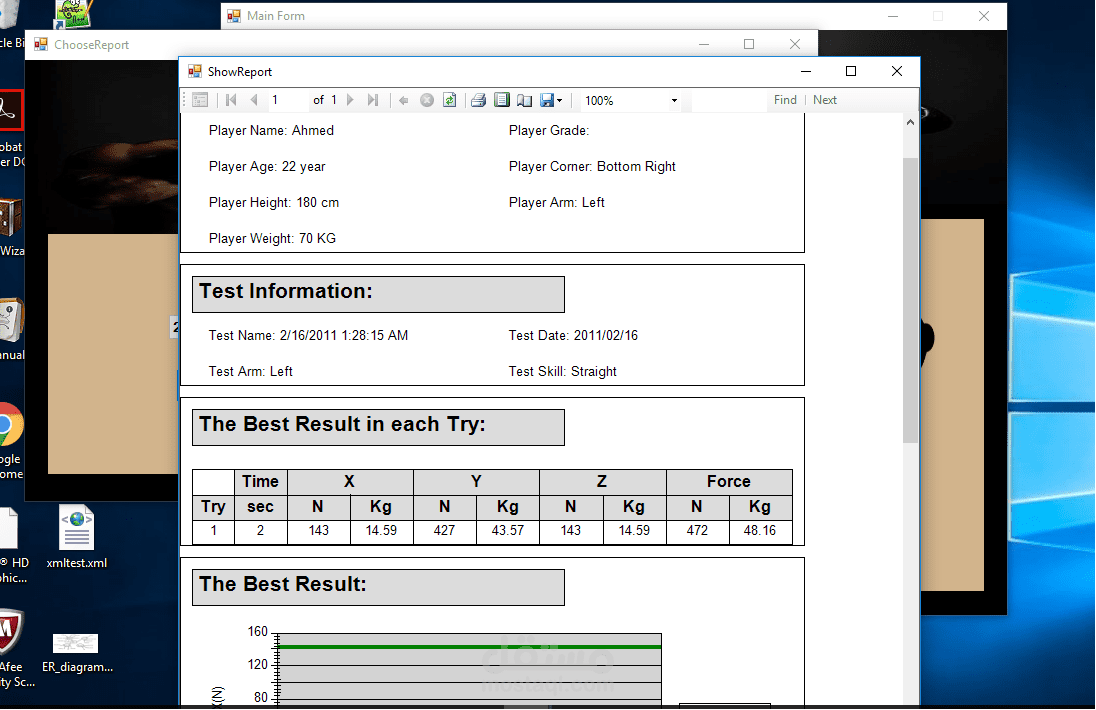Open page setup for report
1096x710 pixels.
[524, 100]
